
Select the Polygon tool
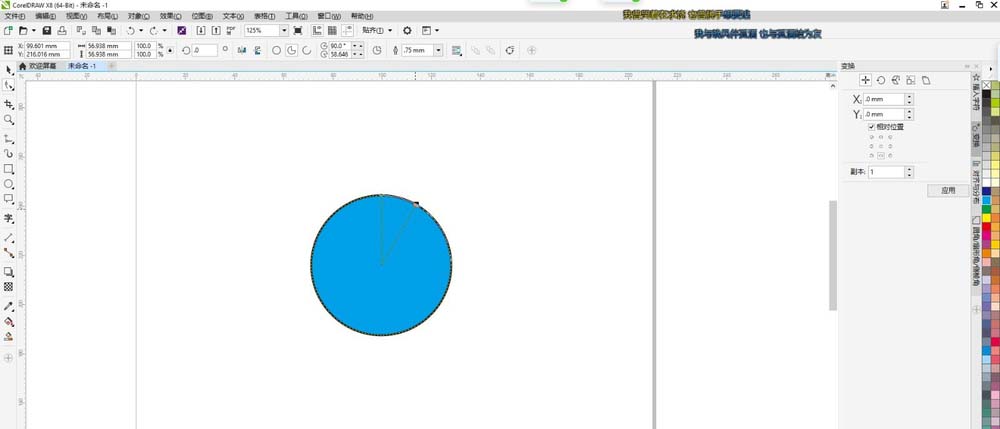click(8, 199)
